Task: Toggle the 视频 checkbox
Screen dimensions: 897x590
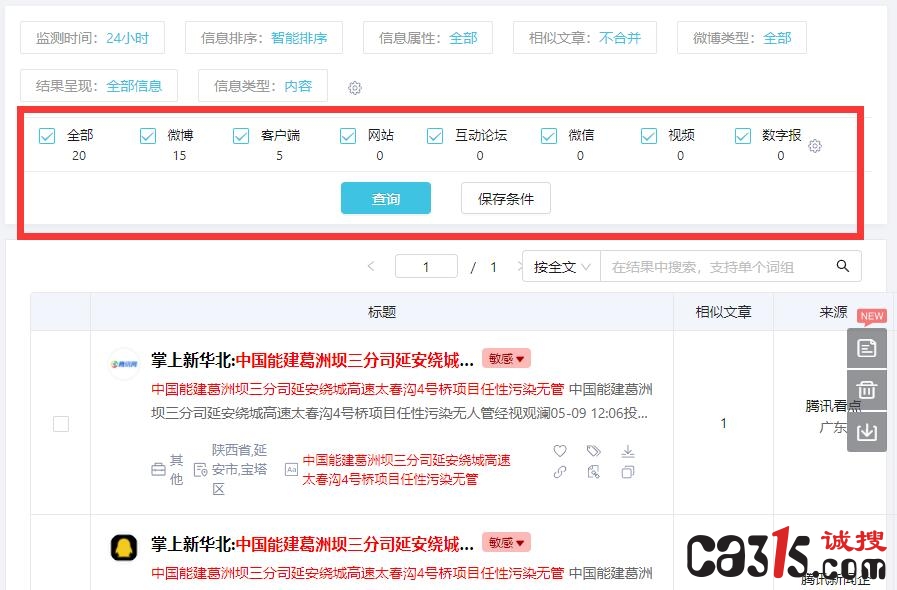Action: [x=649, y=136]
